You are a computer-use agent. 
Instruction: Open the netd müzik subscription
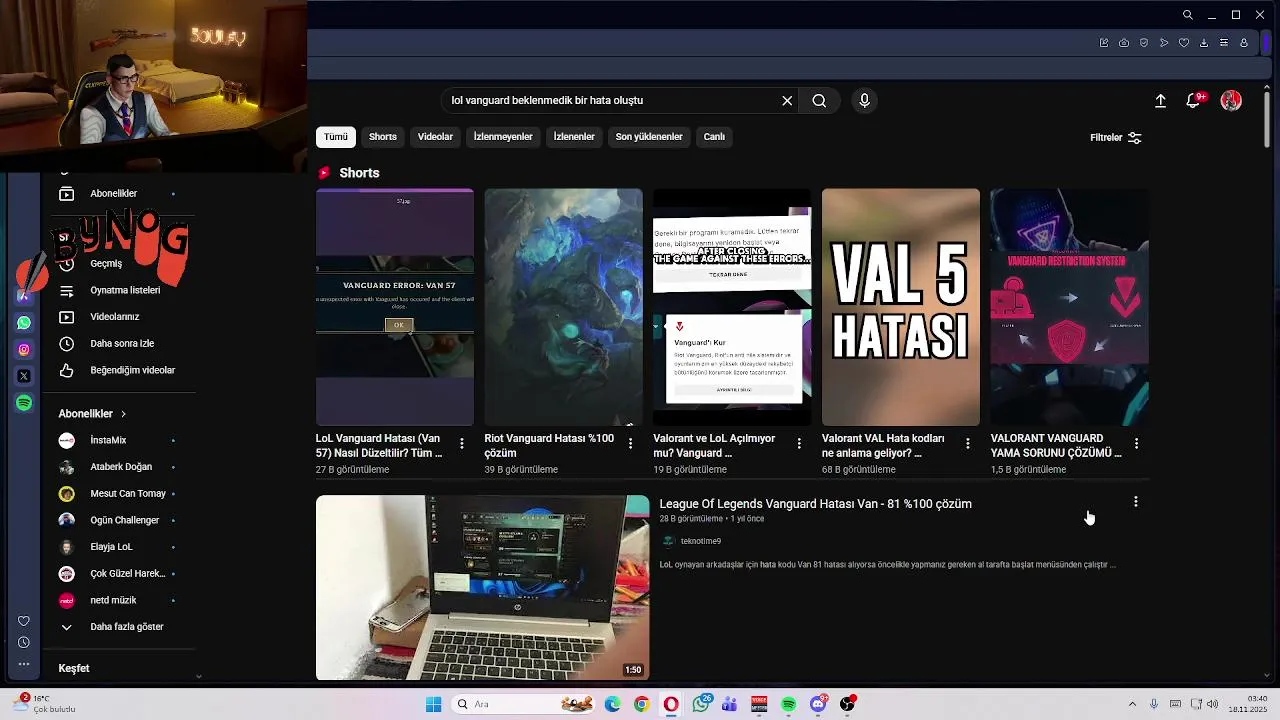point(113,600)
